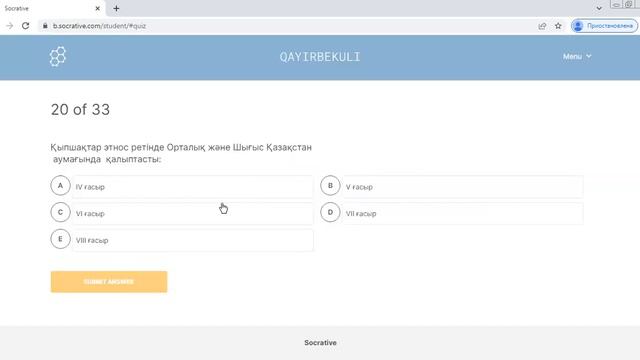The width and height of the screenshot is (640, 360).
Task: Click the '20 of 33' progress text
Action: pos(80,109)
